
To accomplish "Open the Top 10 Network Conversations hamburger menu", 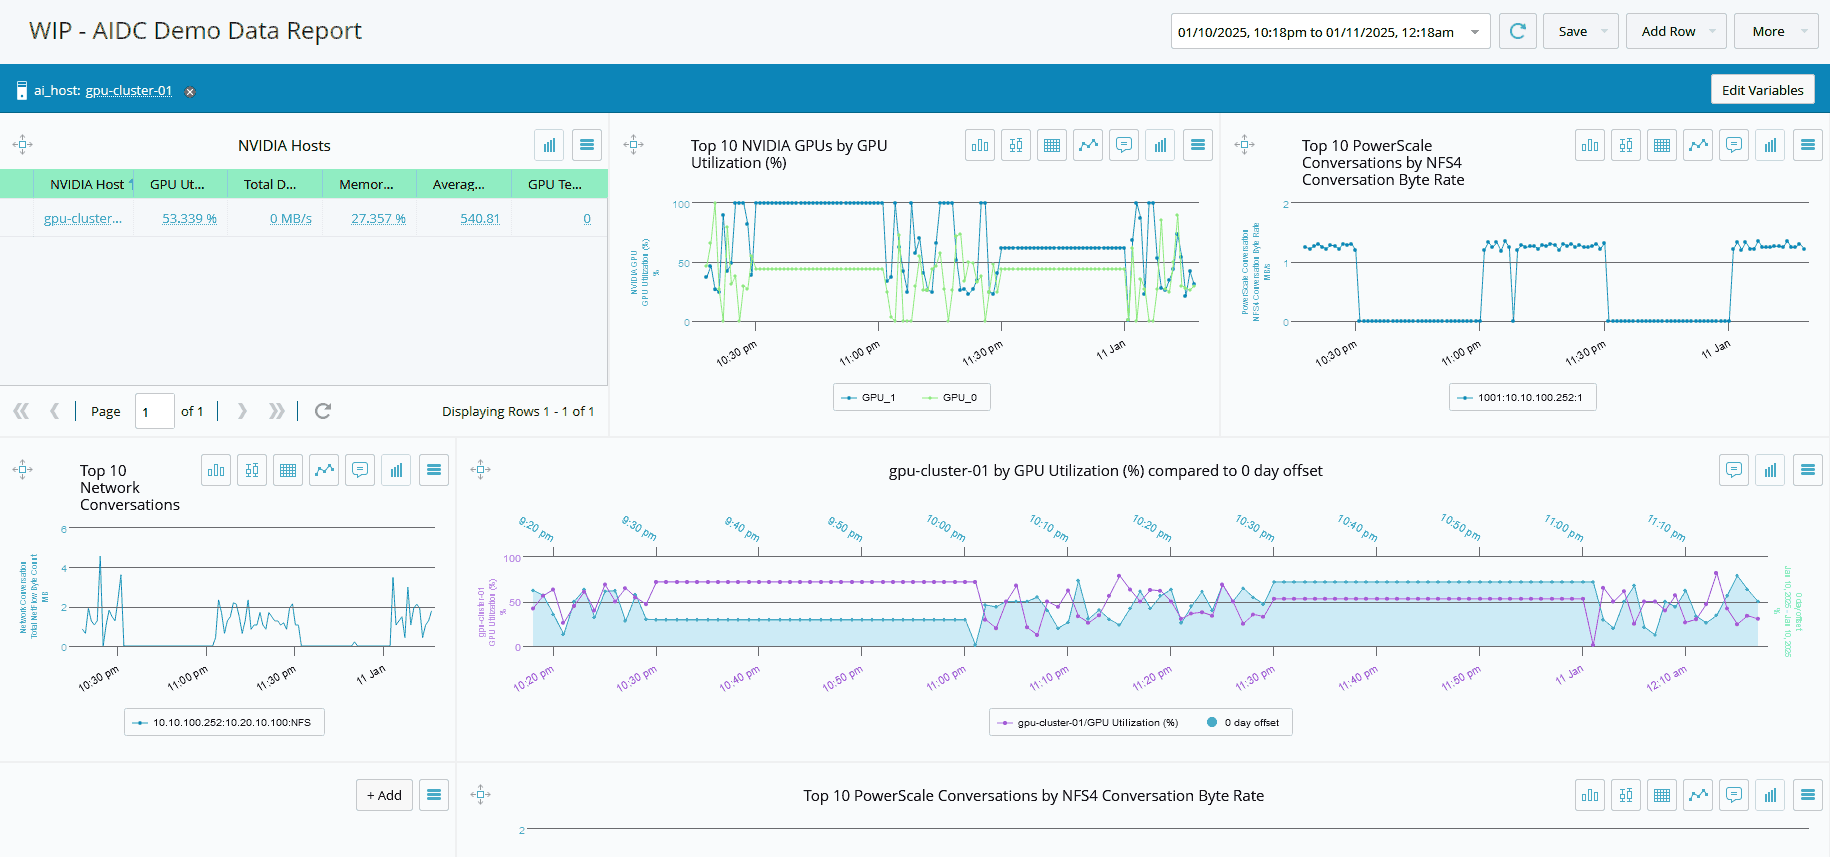I will pyautogui.click(x=434, y=470).
